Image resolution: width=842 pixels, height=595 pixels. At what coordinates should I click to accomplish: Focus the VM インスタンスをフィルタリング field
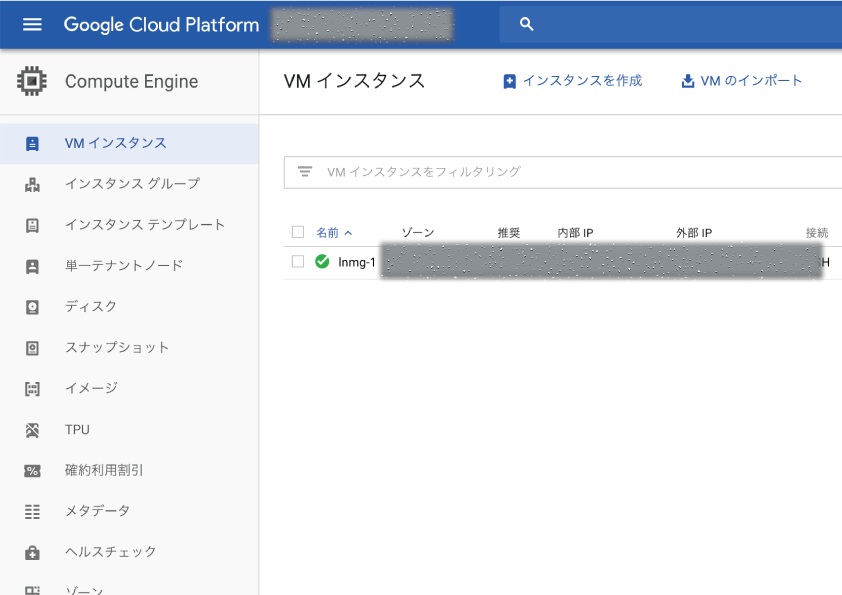coord(563,172)
